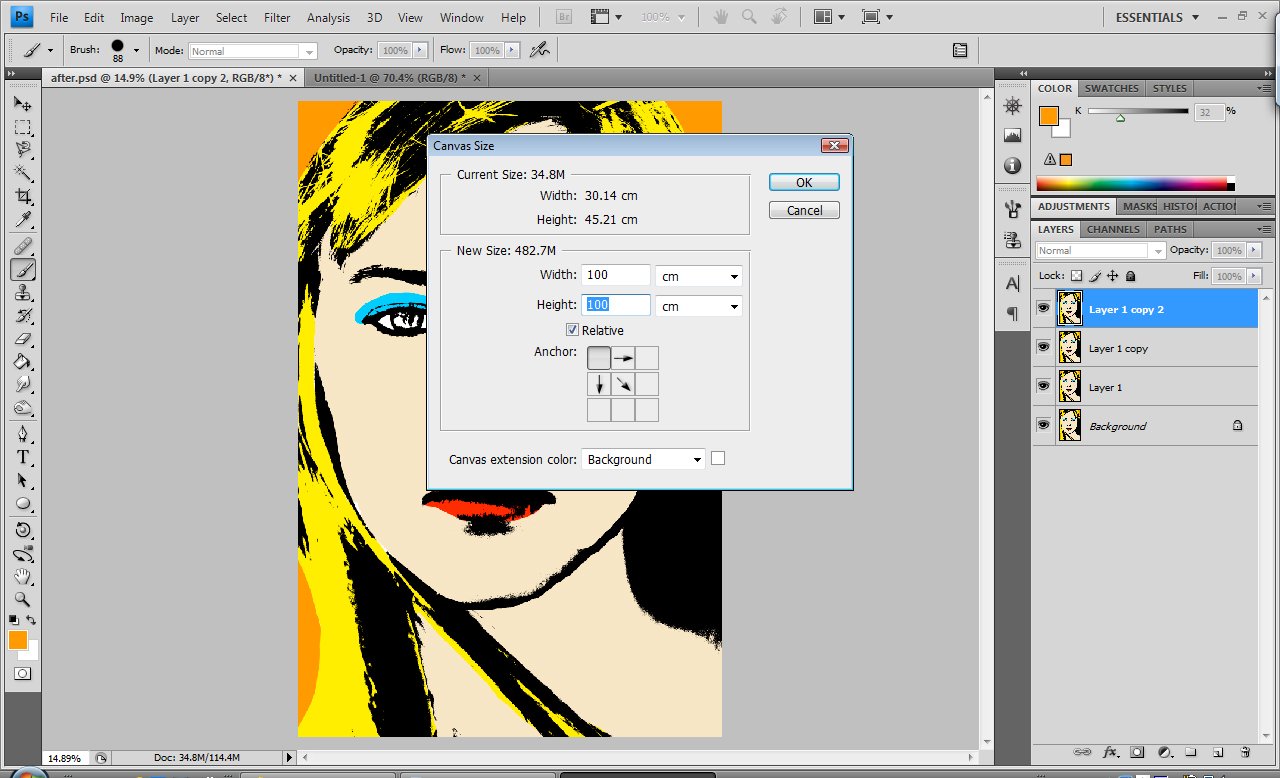Create a new layer group
The height and width of the screenshot is (778, 1280).
[x=1191, y=752]
